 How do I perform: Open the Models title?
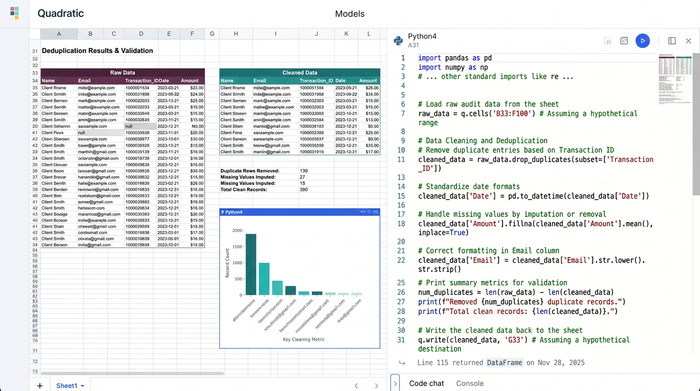[x=350, y=14]
